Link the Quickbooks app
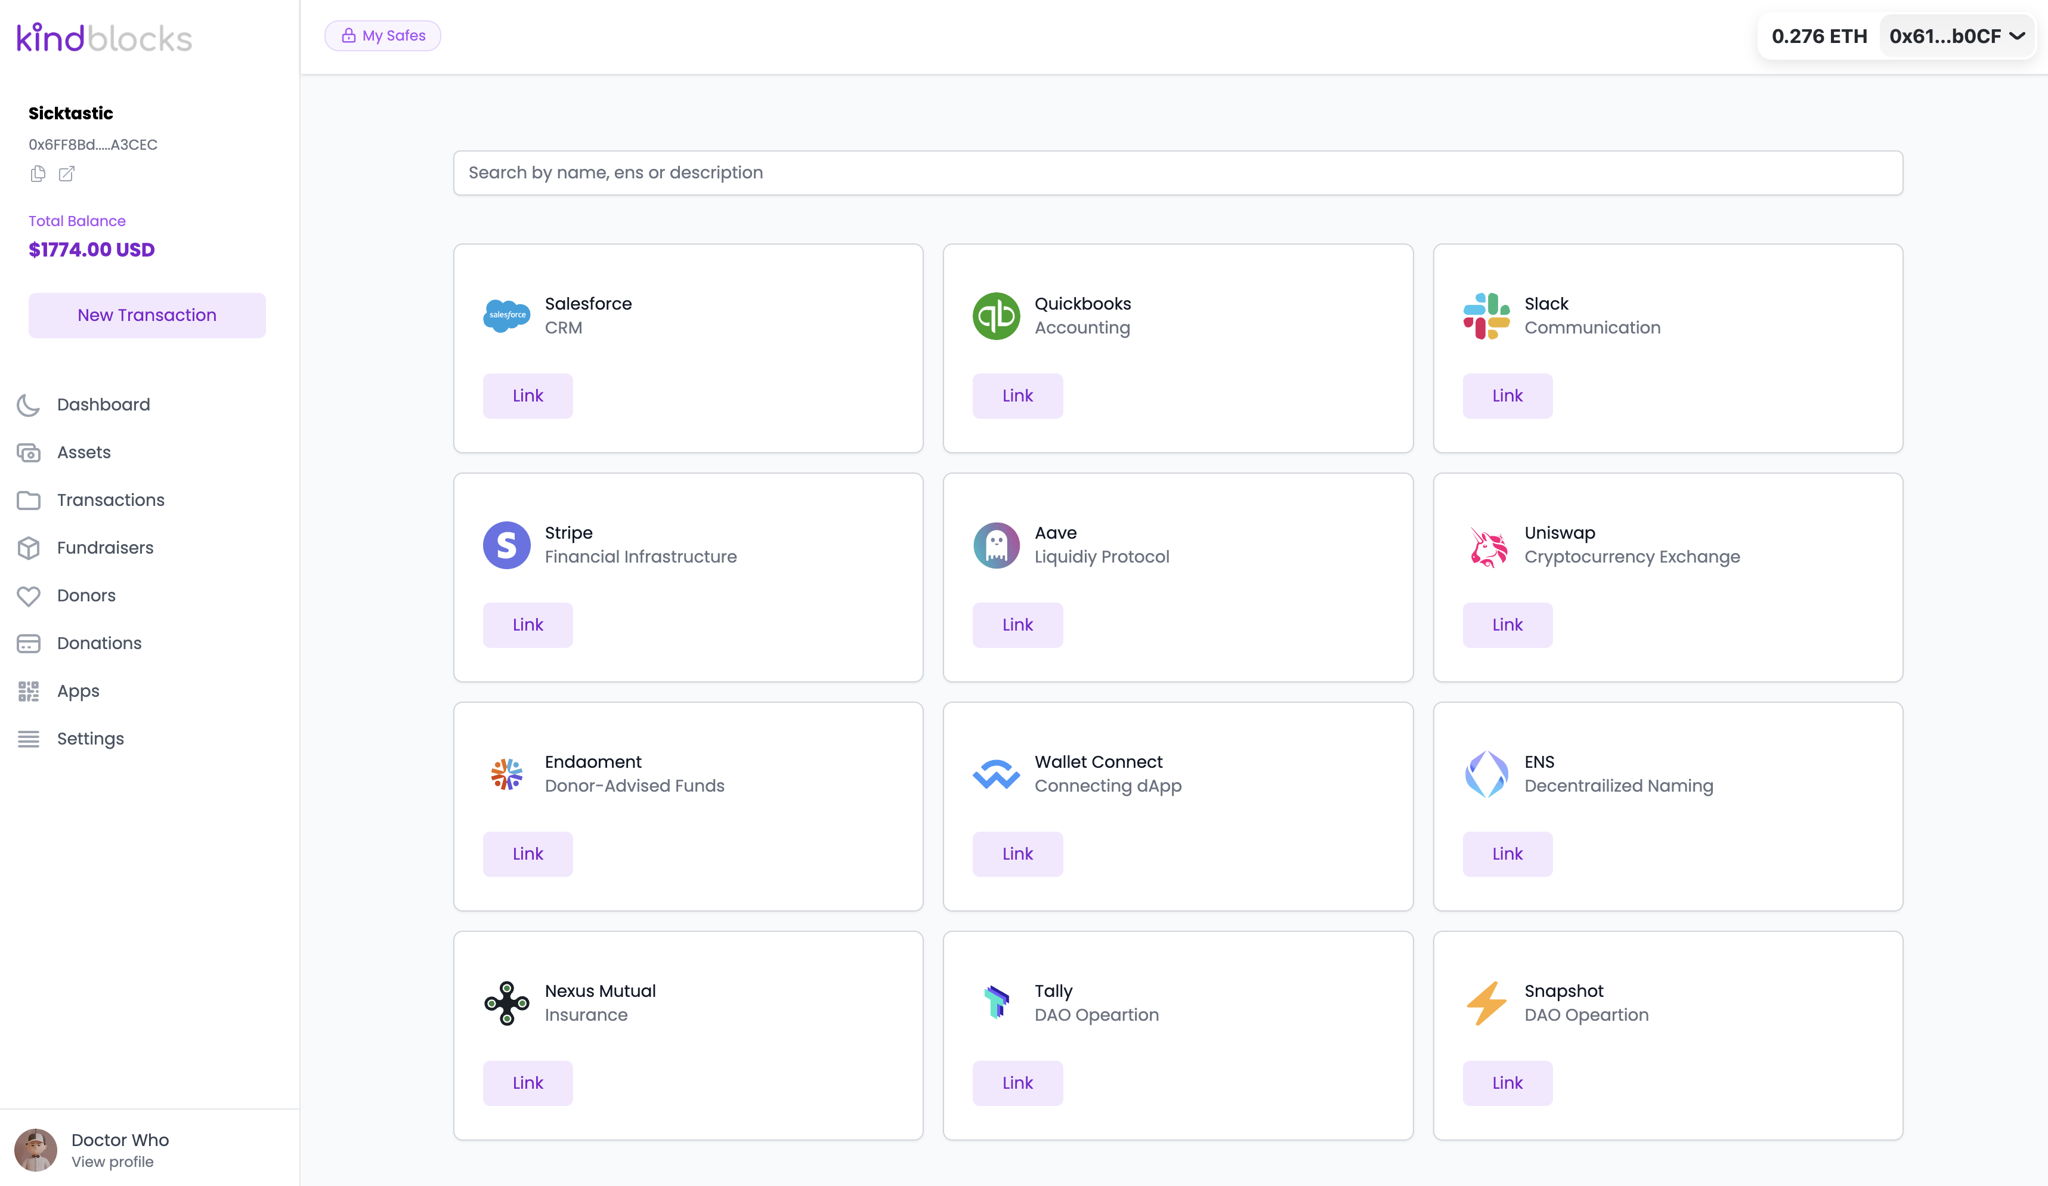 1018,396
